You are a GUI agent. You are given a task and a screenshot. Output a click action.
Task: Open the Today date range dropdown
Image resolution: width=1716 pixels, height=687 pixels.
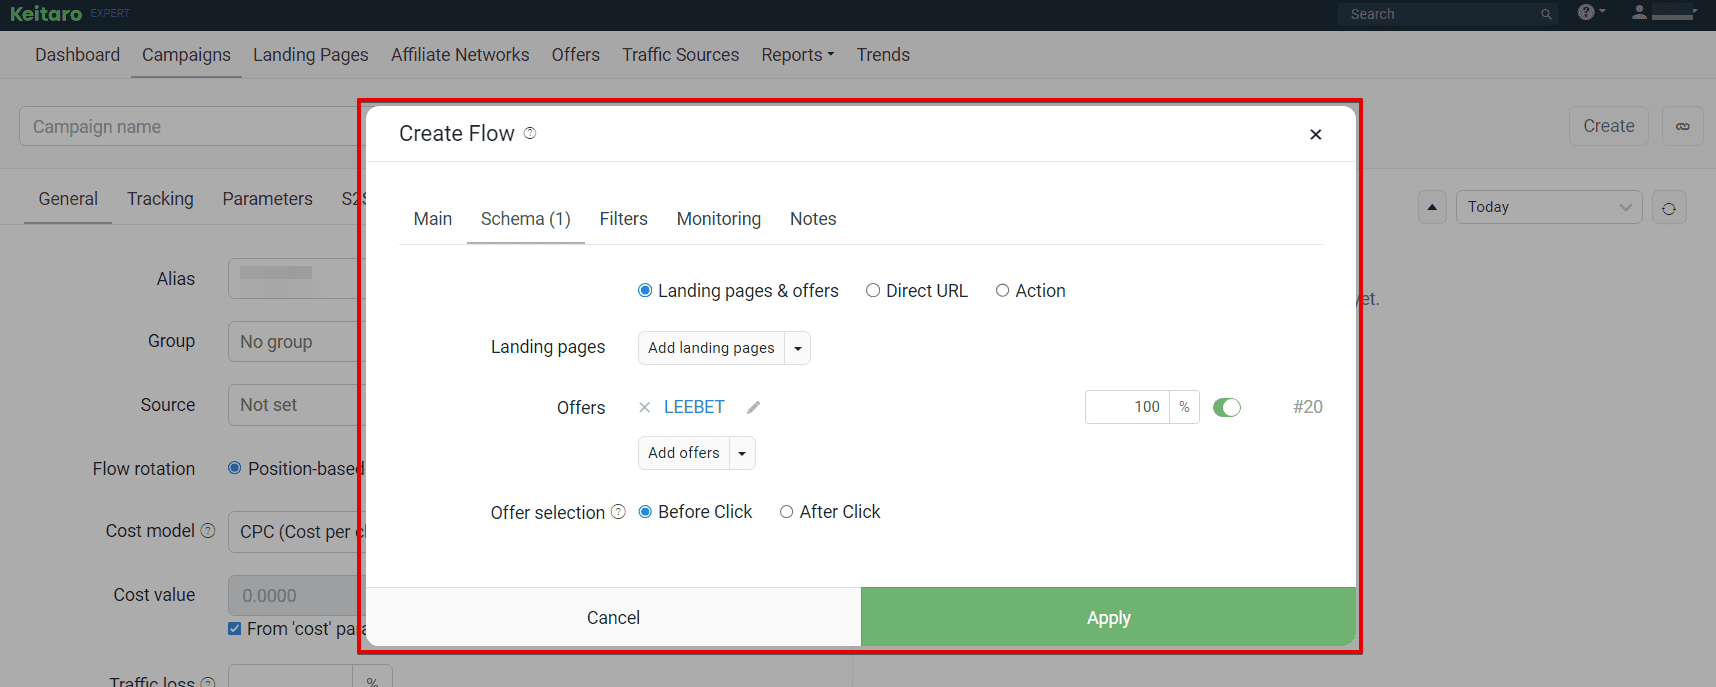click(1549, 207)
